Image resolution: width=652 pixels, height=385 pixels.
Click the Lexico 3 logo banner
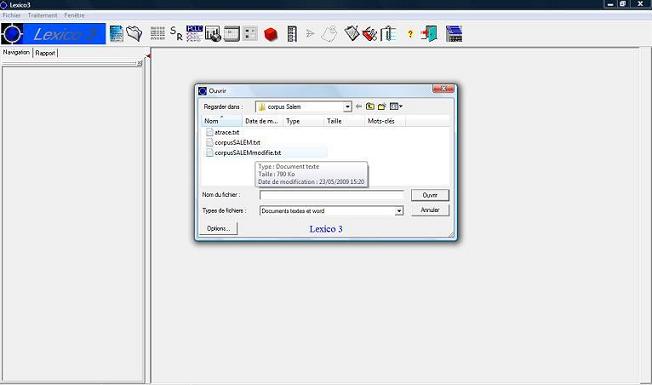point(53,34)
